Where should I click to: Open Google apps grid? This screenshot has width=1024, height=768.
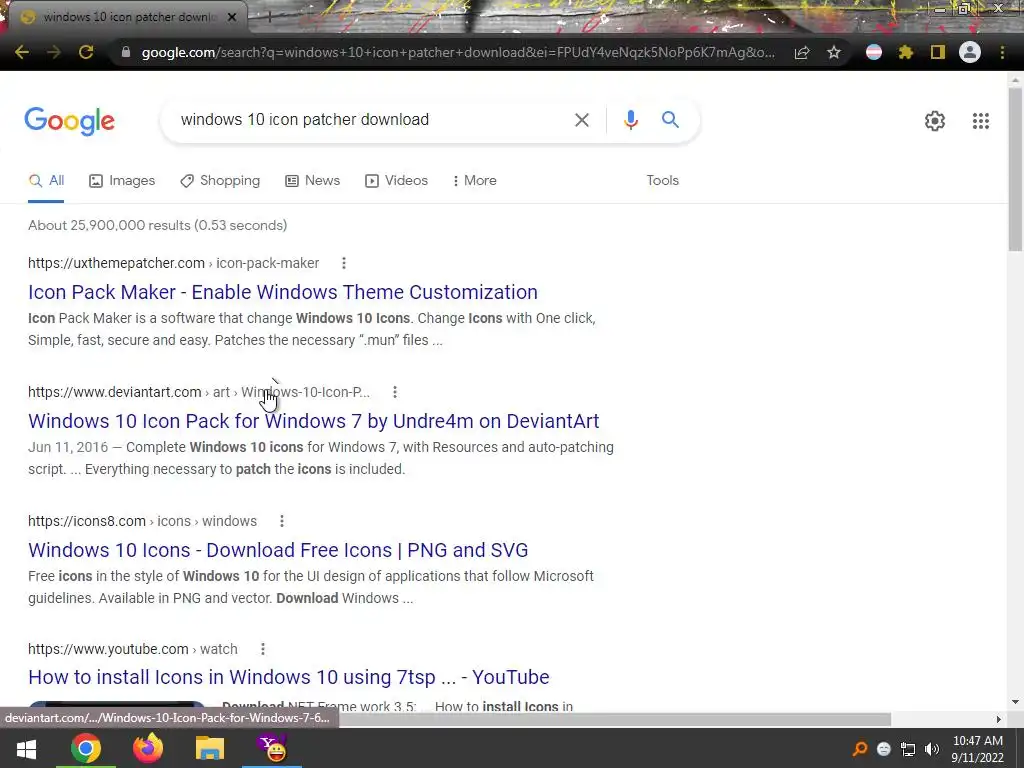click(x=981, y=121)
